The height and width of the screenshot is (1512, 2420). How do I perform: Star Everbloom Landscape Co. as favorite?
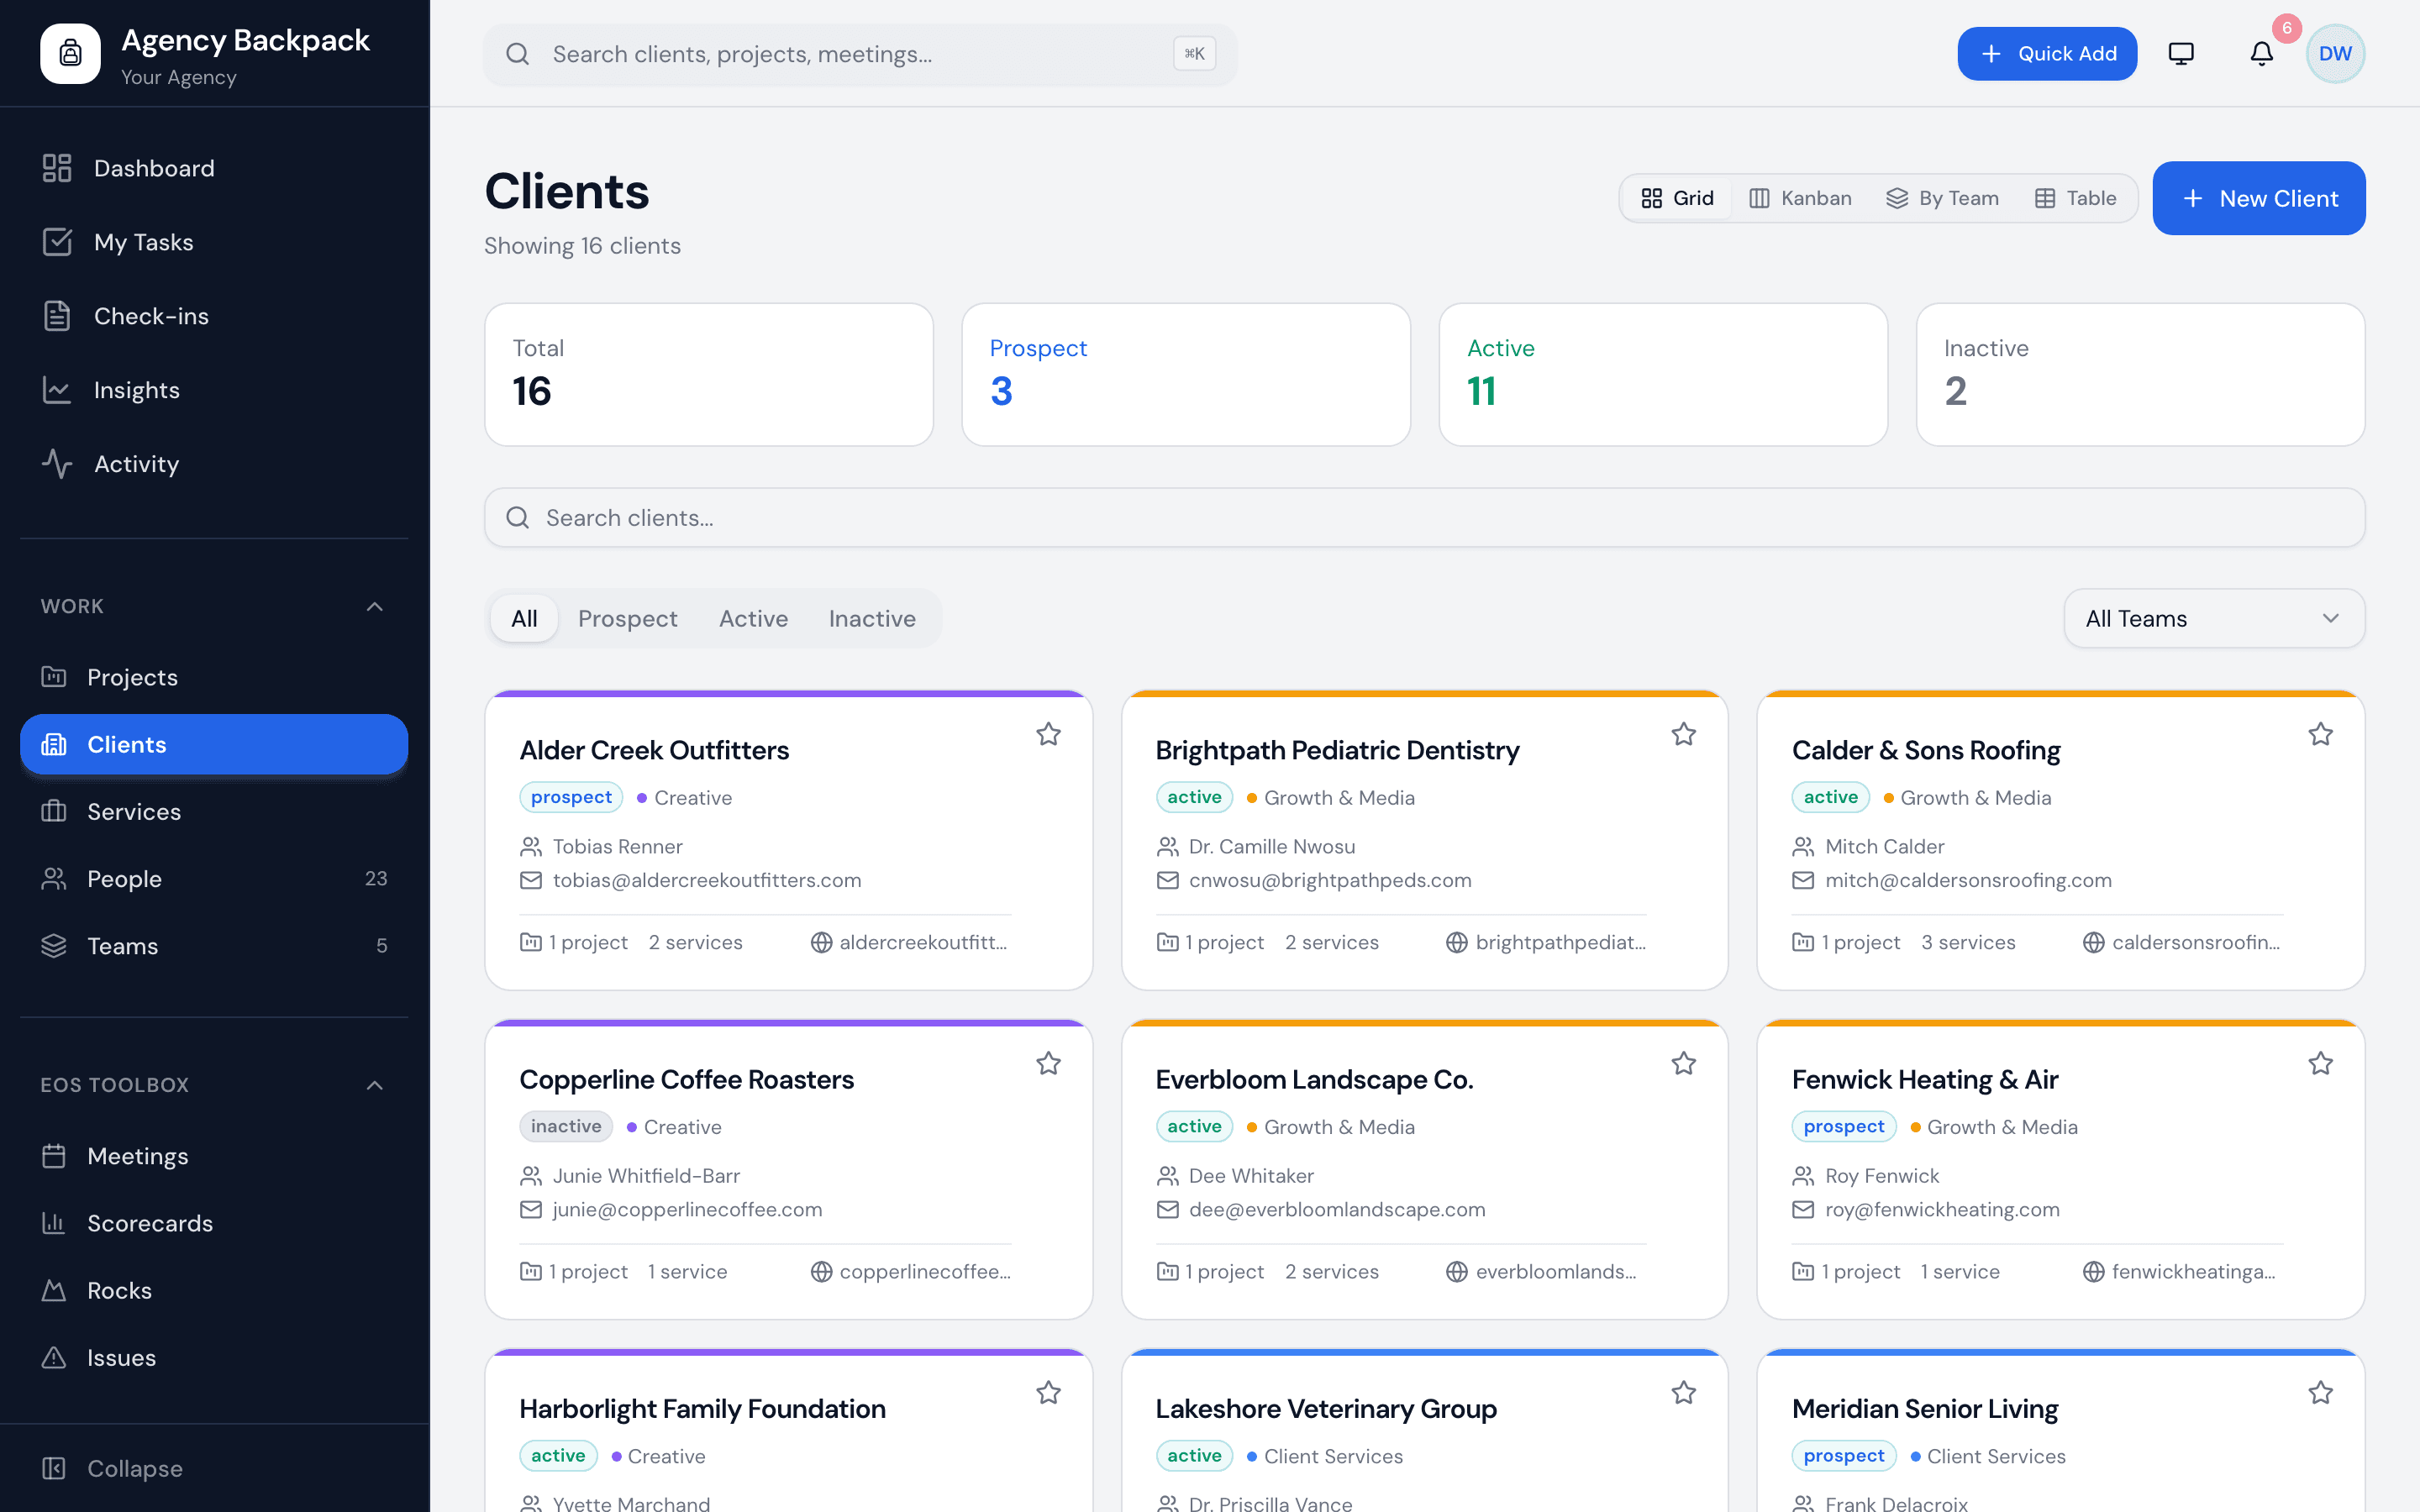[1684, 1063]
